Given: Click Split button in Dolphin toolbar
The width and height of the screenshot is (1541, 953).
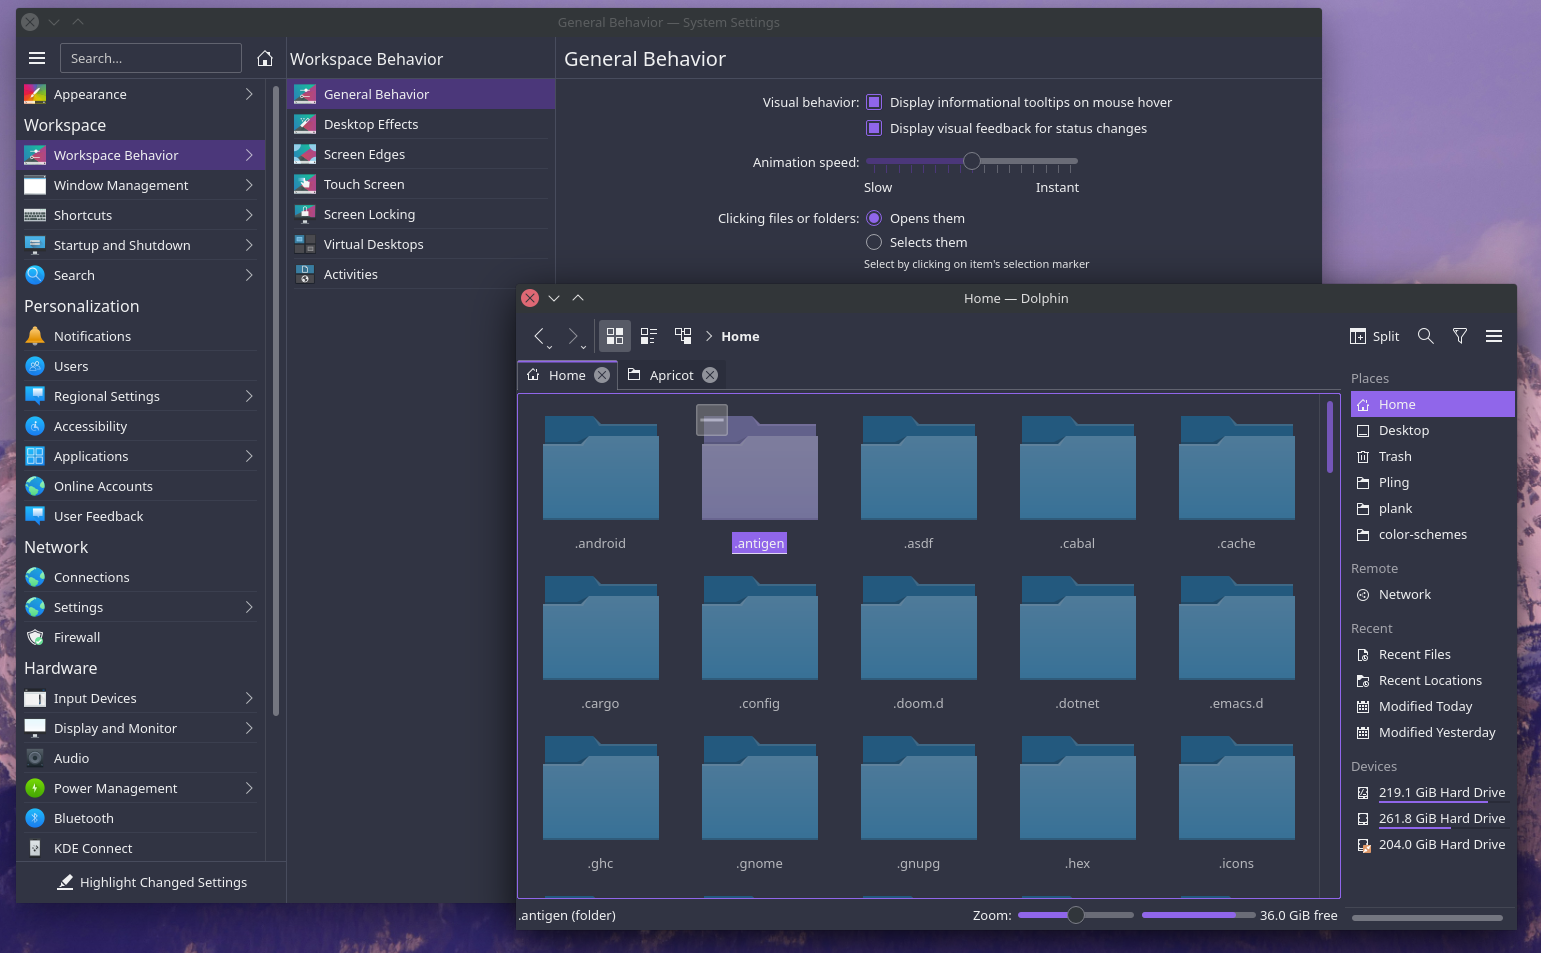Looking at the screenshot, I should click(x=1374, y=336).
